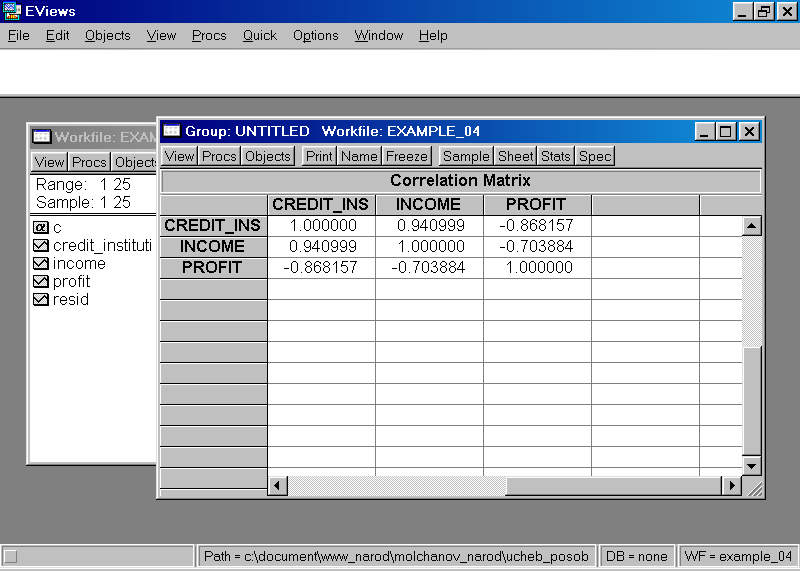This screenshot has width=800, height=571.
Task: Click the Group window icon in its title bar
Action: tap(172, 131)
